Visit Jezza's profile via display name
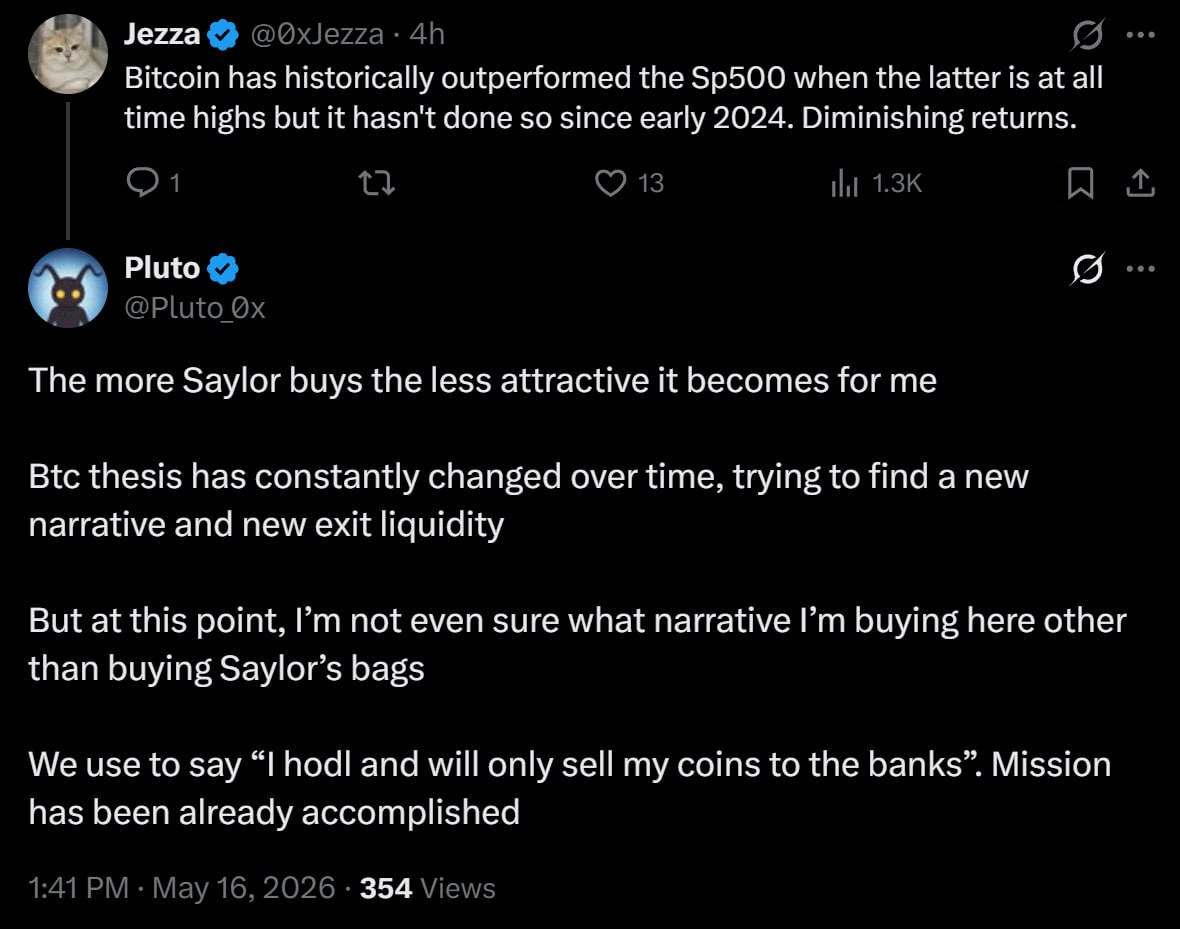 162,34
